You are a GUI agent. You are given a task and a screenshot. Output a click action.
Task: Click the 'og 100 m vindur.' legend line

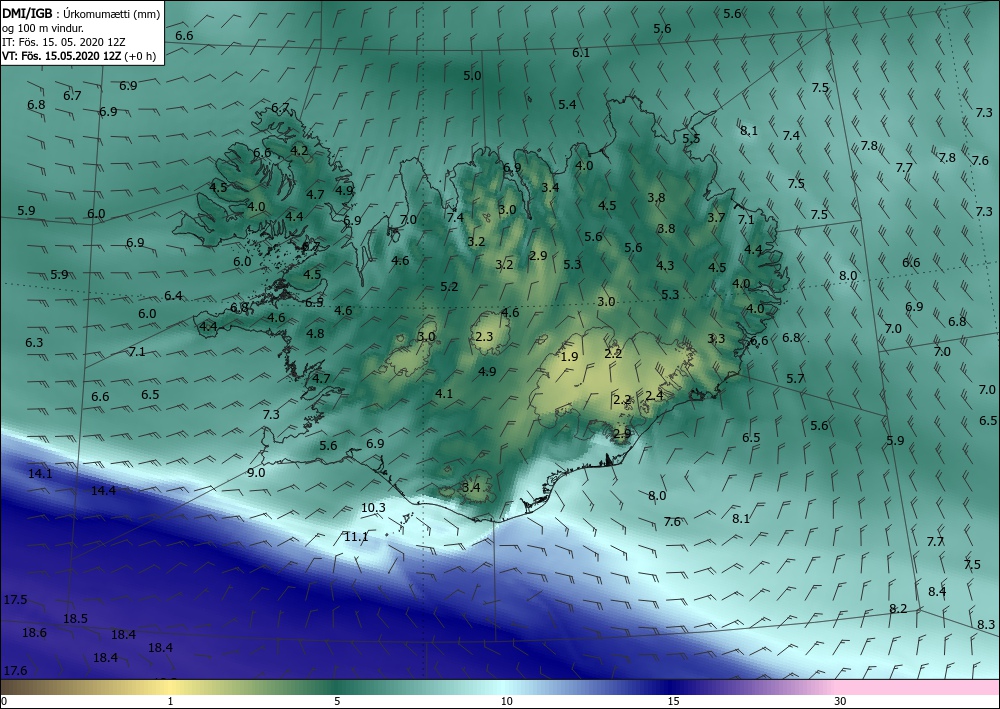pos(43,27)
